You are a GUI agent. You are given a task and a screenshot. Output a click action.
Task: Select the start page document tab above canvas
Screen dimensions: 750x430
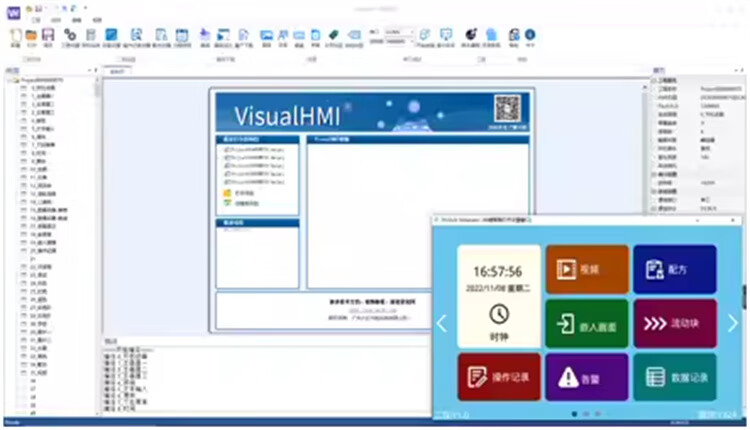coord(117,72)
